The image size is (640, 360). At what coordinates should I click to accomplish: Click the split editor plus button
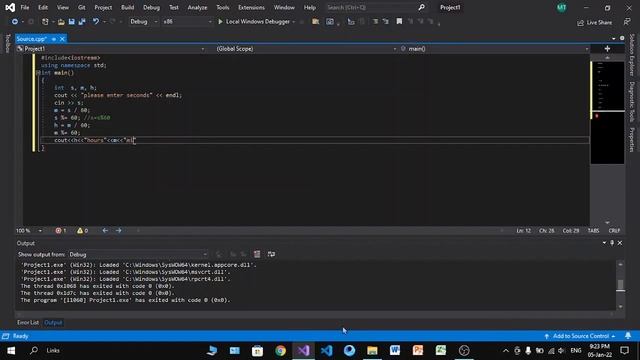click(607, 49)
